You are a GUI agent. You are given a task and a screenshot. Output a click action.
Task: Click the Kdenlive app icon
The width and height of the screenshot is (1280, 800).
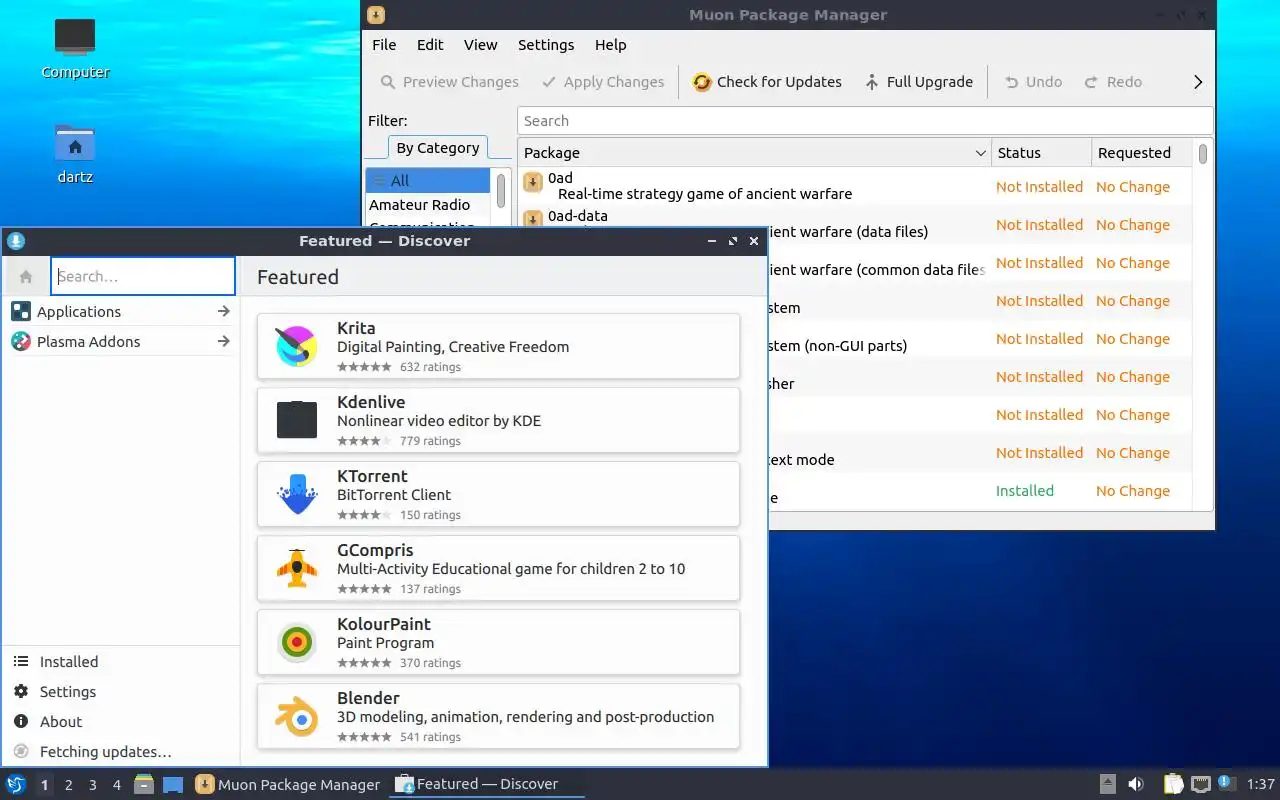click(297, 420)
